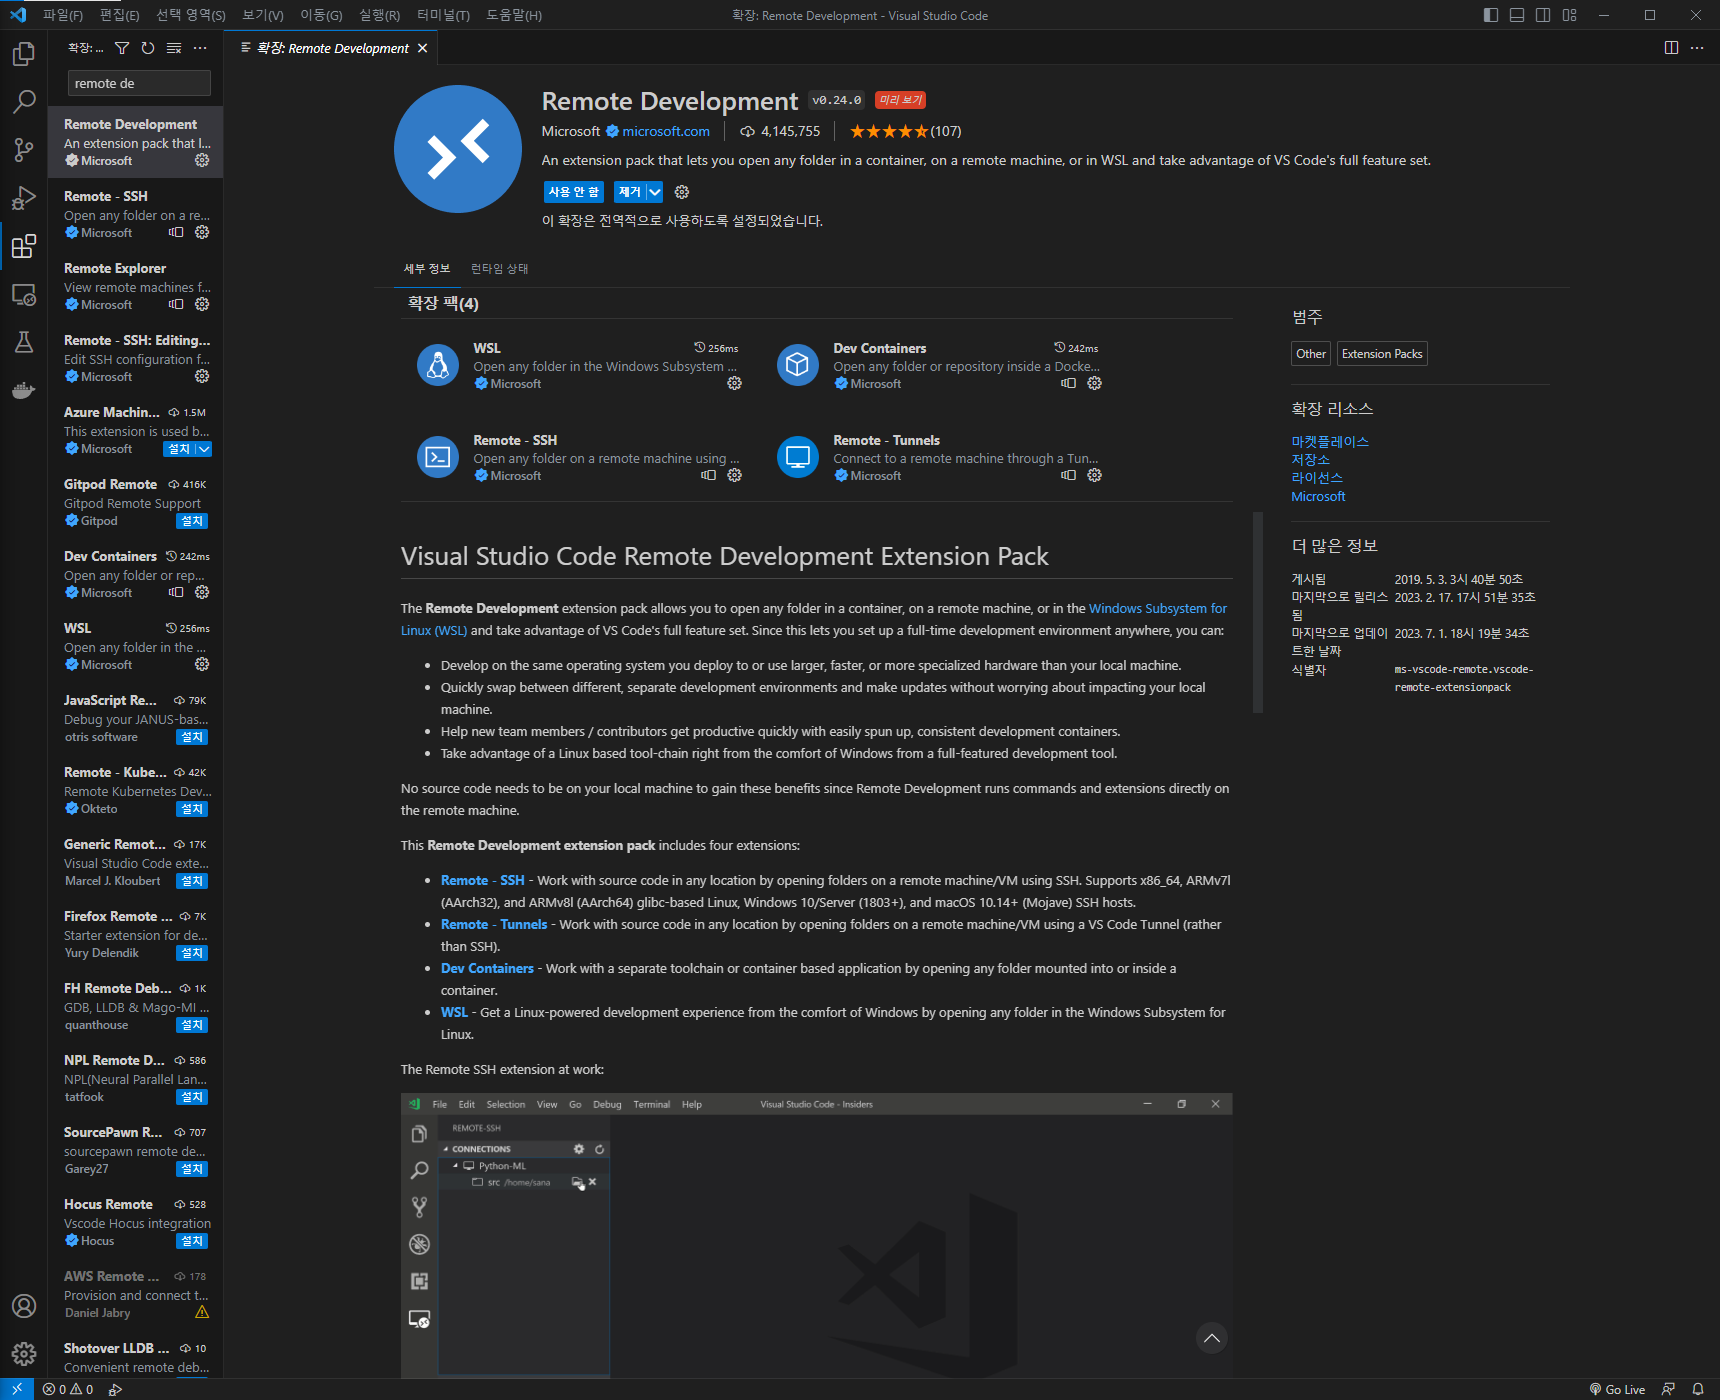Toggle panel layout icon in title bar

coord(1517,15)
